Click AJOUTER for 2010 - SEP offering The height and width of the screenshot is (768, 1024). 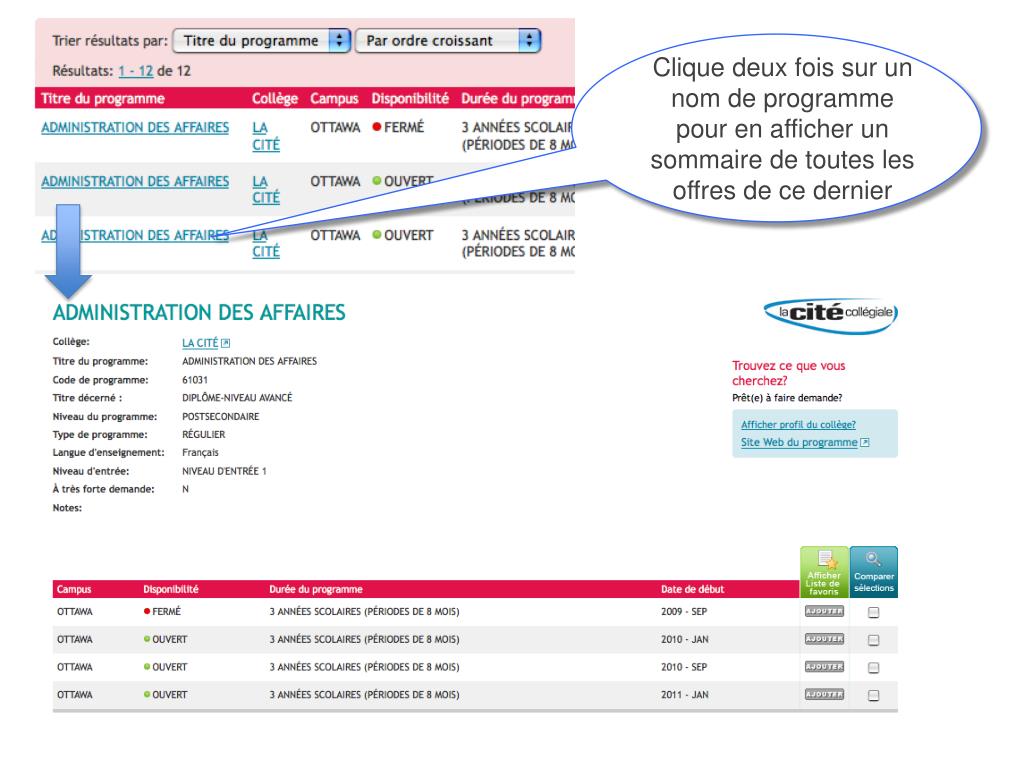[824, 667]
